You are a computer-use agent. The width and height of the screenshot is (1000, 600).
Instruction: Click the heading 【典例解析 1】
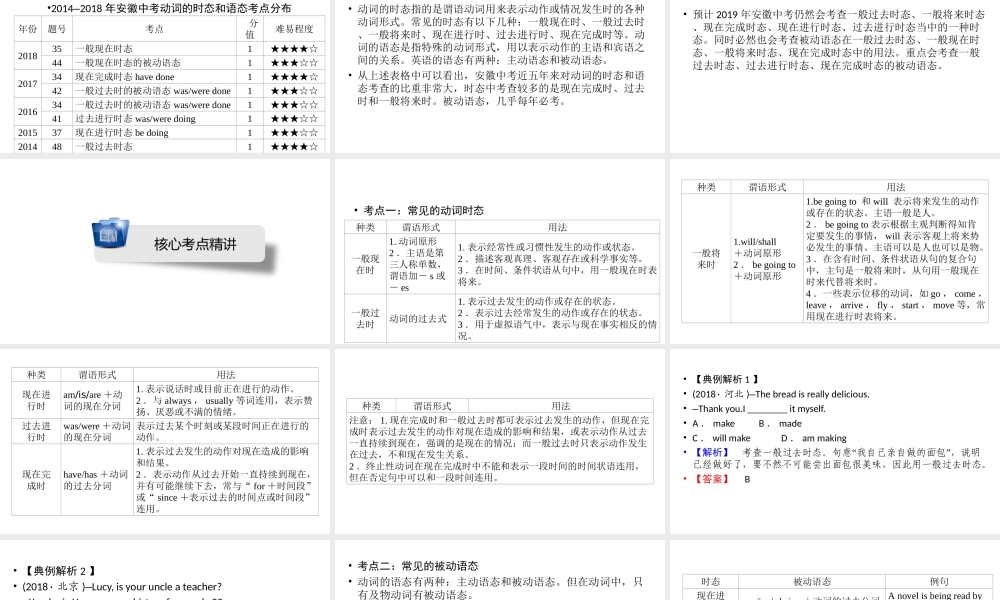[725, 379]
